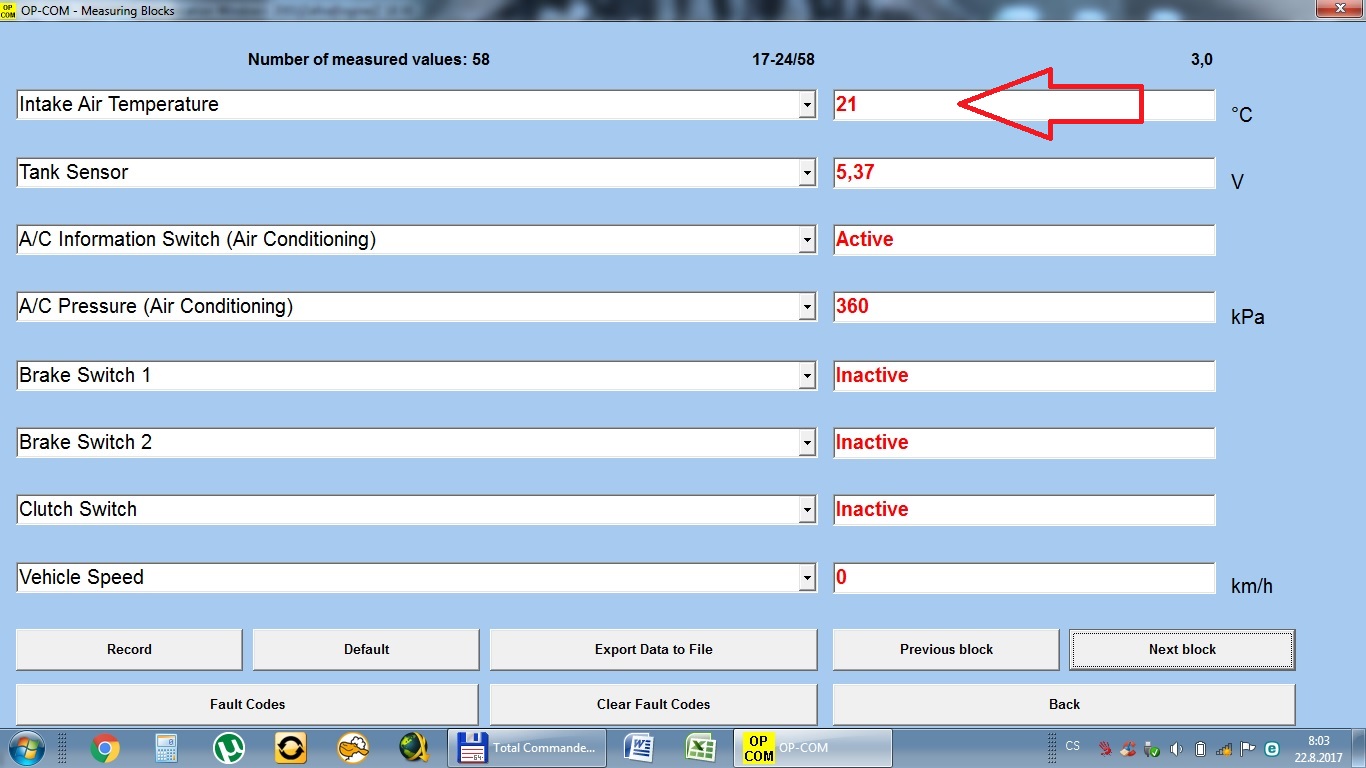Click the Next block button
Screen dimensions: 1366x768
tap(1182, 649)
